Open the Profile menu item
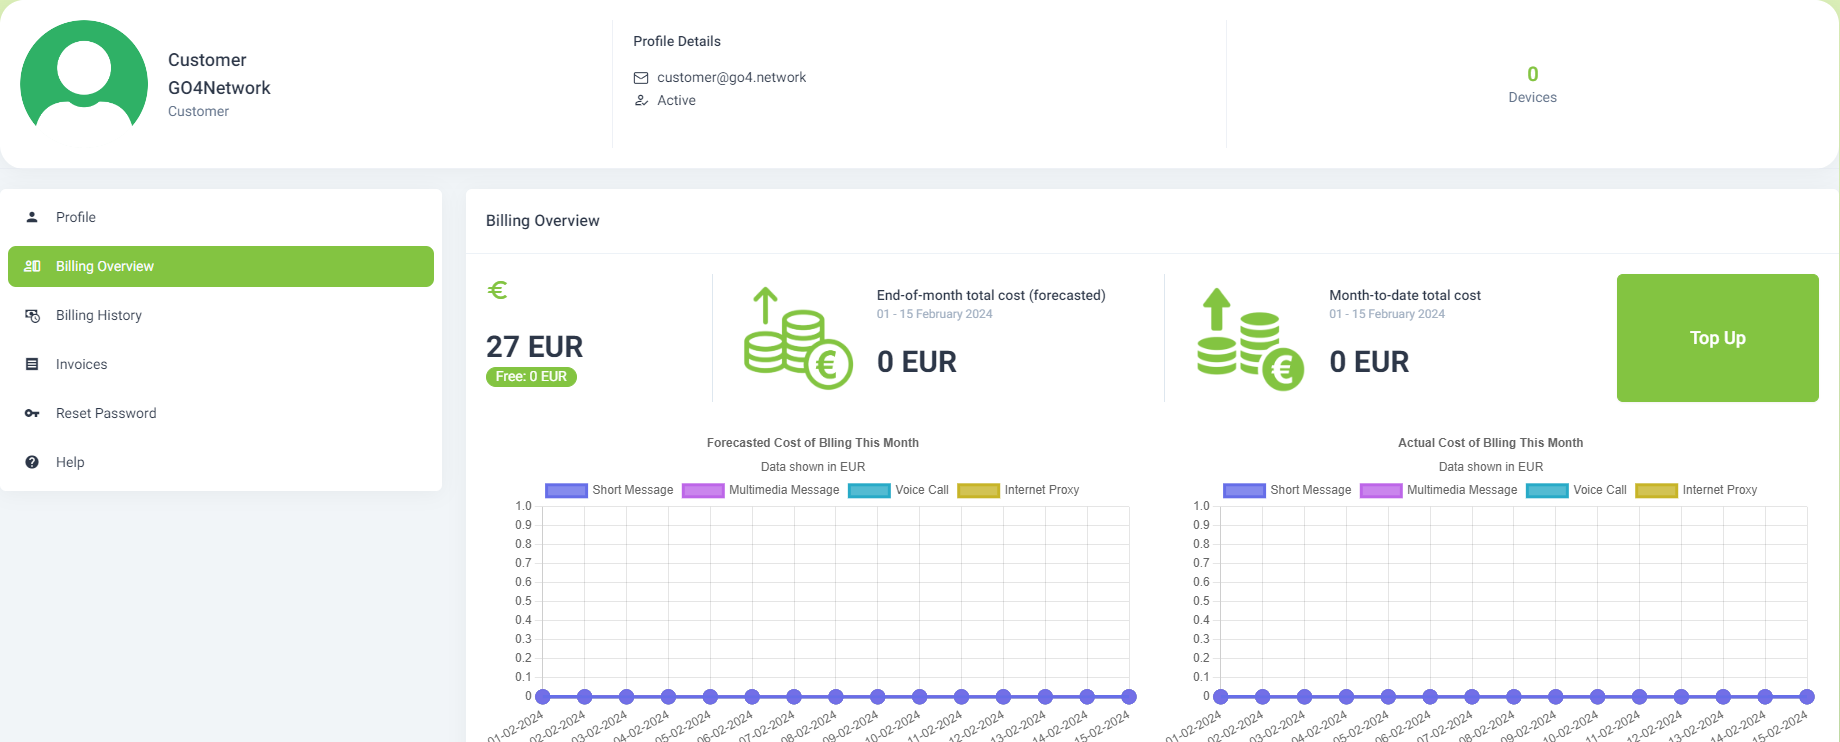Screen dimensions: 1840x742 click(x=221, y=217)
